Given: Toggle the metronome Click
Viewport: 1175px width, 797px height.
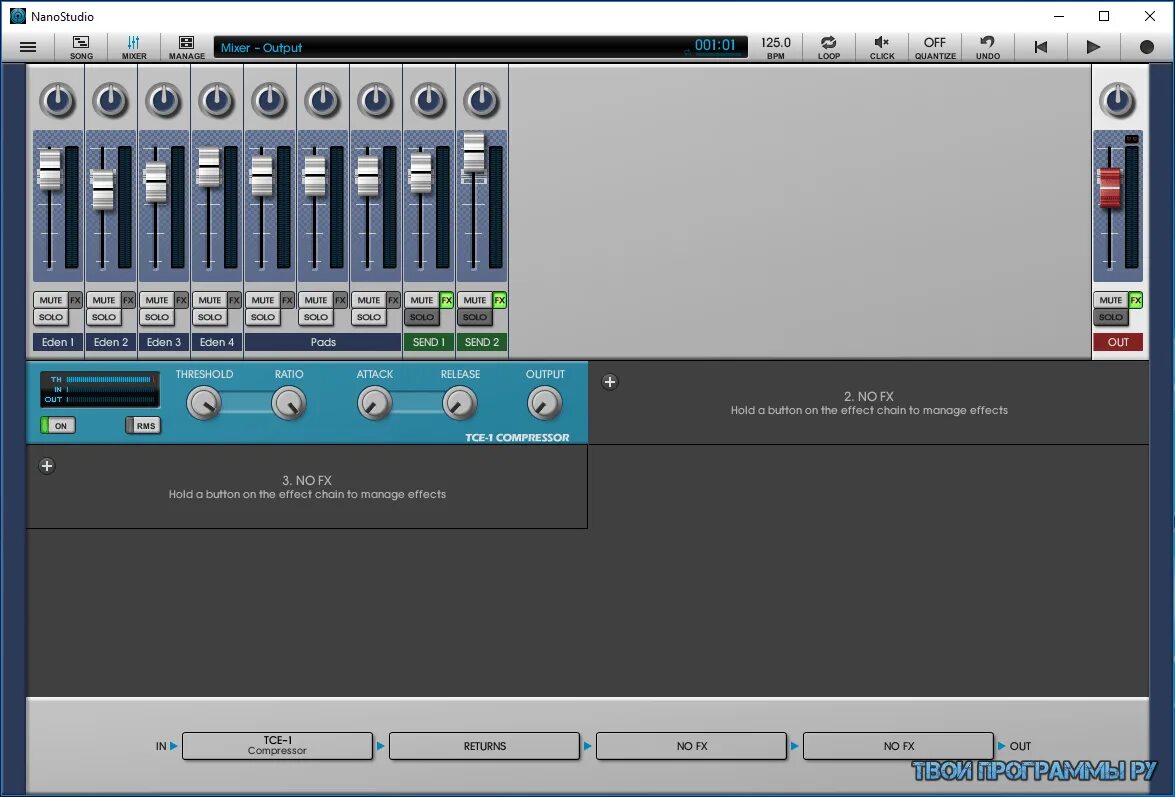Looking at the screenshot, I should click(882, 47).
